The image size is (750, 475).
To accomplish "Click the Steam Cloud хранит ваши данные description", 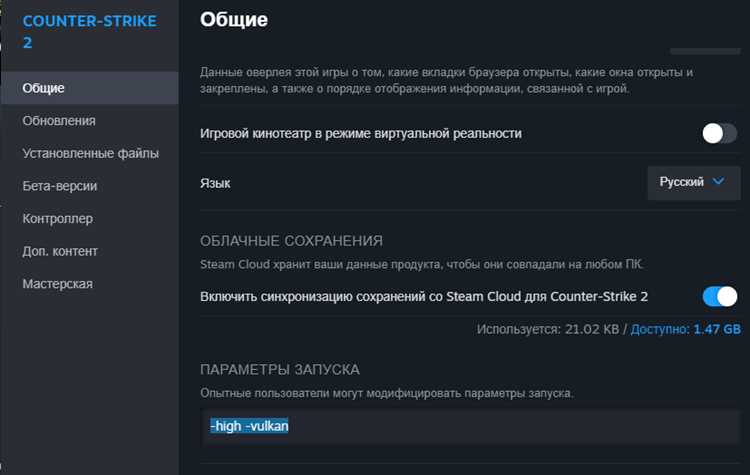I will click(422, 264).
